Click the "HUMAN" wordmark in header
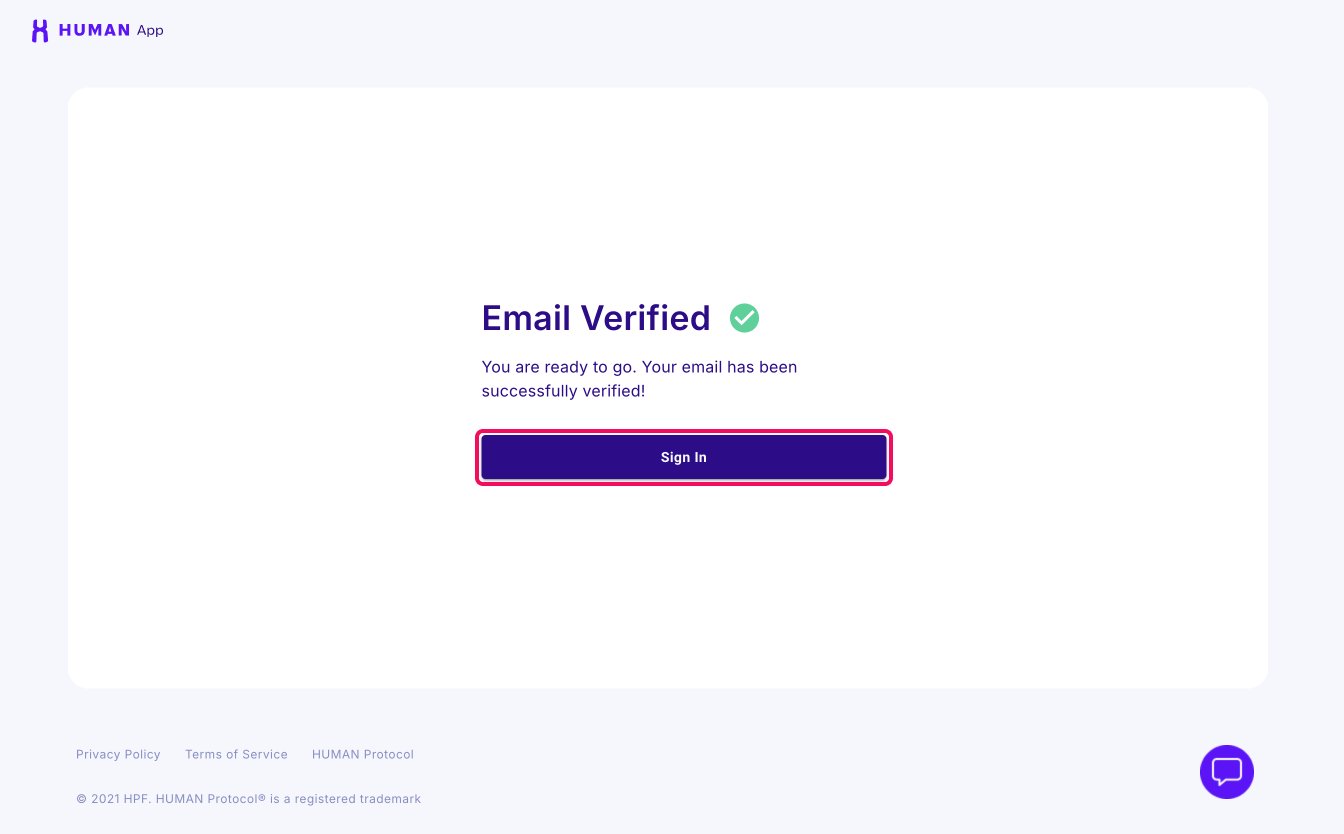The height and width of the screenshot is (834, 1344). coord(94,31)
